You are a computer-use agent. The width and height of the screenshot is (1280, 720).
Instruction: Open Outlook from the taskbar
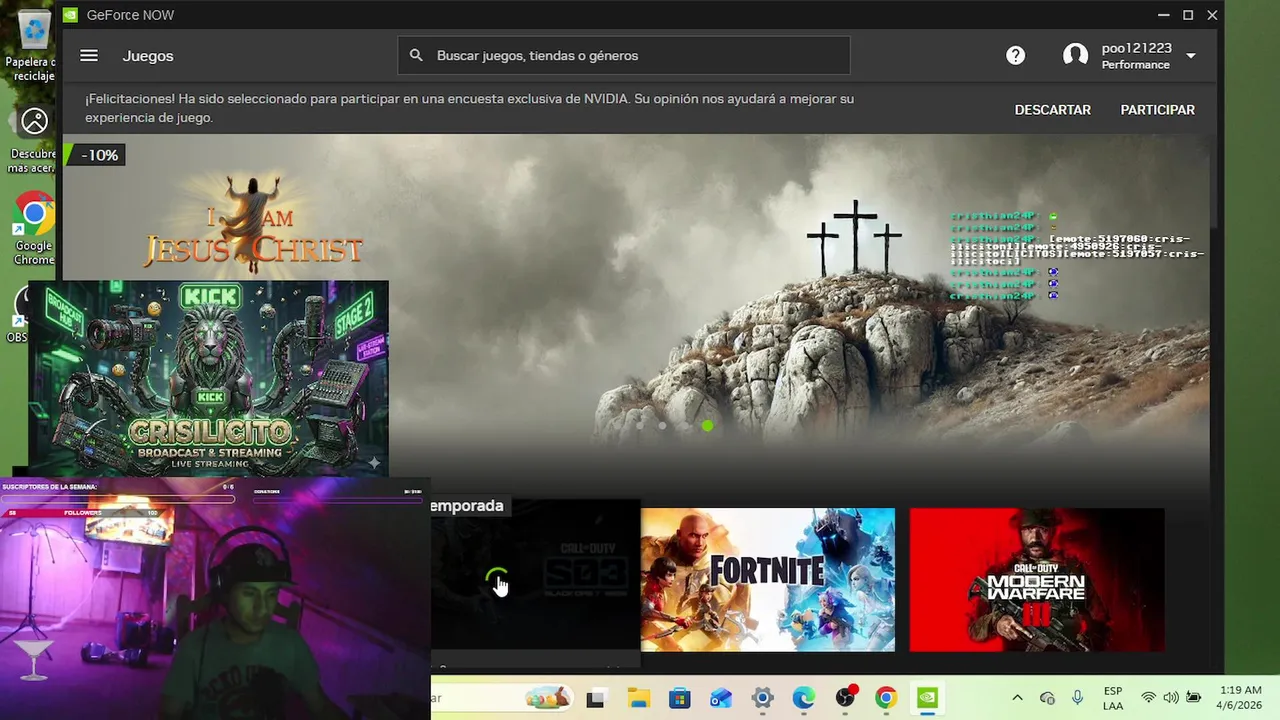721,698
